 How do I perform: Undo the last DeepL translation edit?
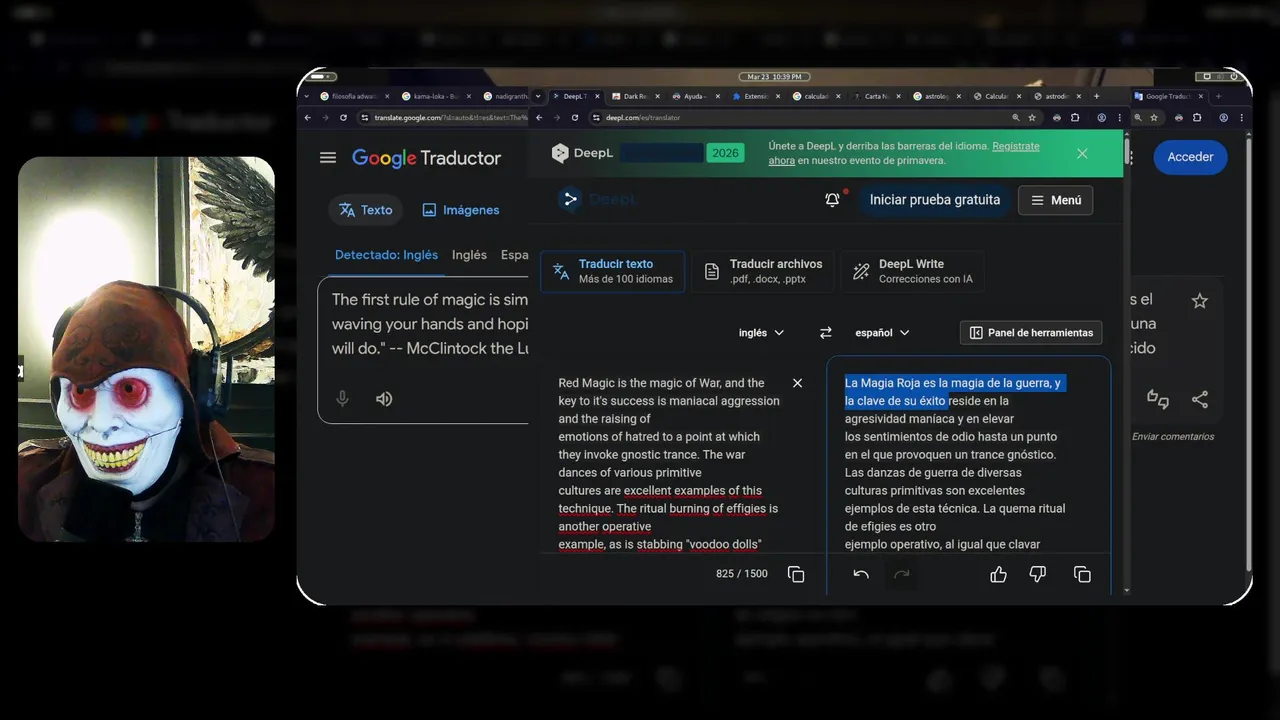pyautogui.click(x=861, y=574)
